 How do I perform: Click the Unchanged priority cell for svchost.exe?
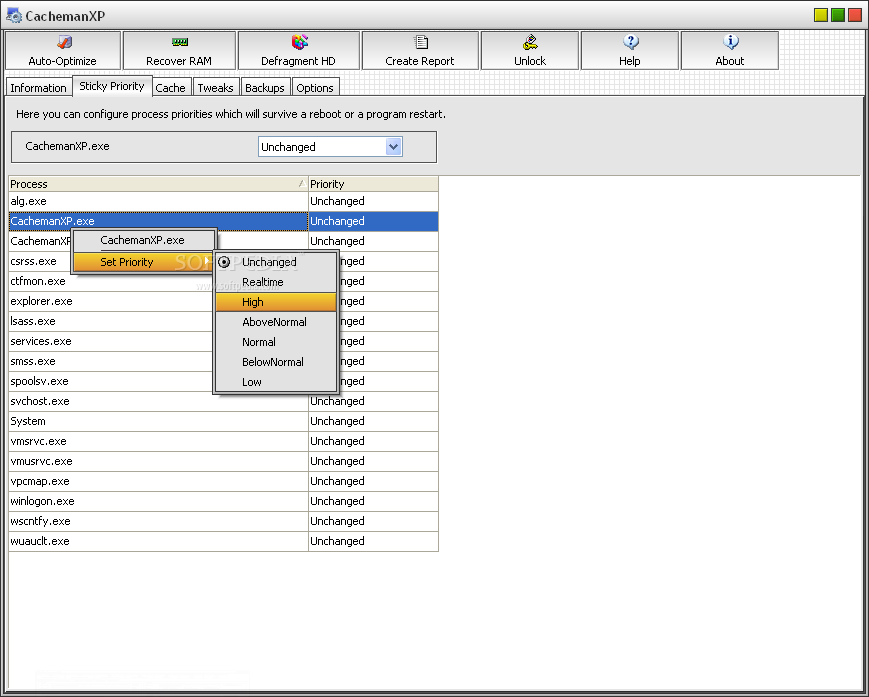pyautogui.click(x=374, y=401)
